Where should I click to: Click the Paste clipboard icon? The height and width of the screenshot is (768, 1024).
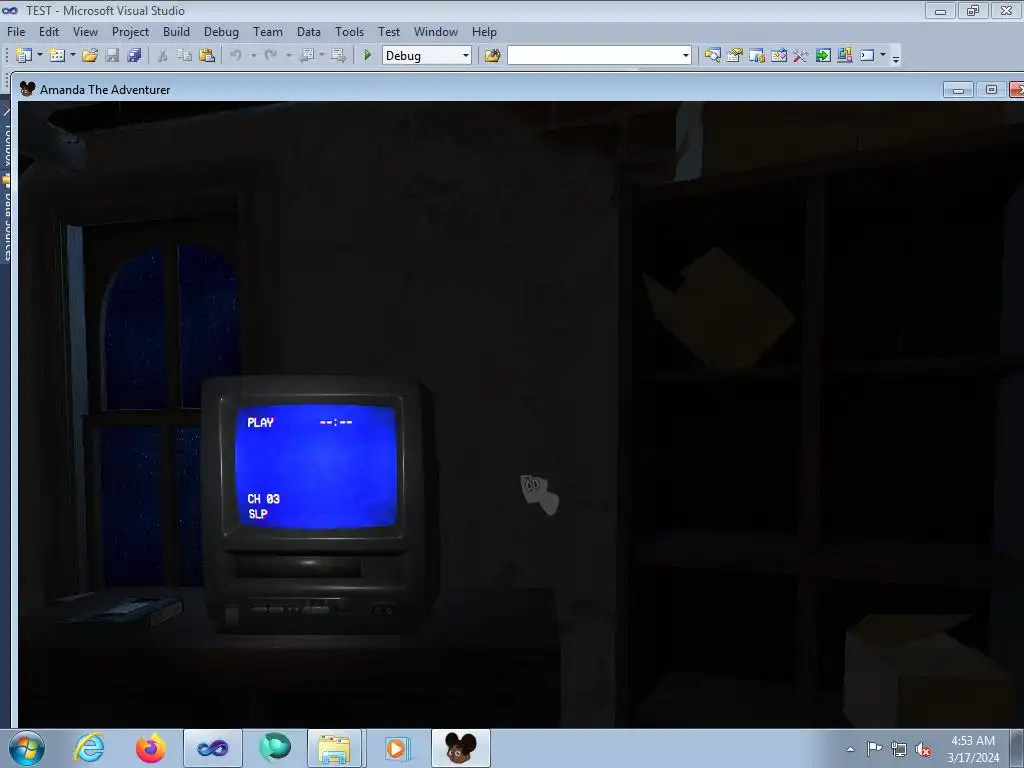(x=207, y=56)
